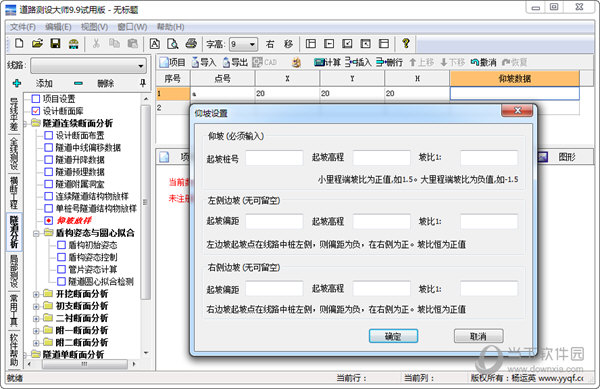The width and height of the screenshot is (600, 389).
Task: Expand the 初支断面分析 folder
Action: point(36,306)
